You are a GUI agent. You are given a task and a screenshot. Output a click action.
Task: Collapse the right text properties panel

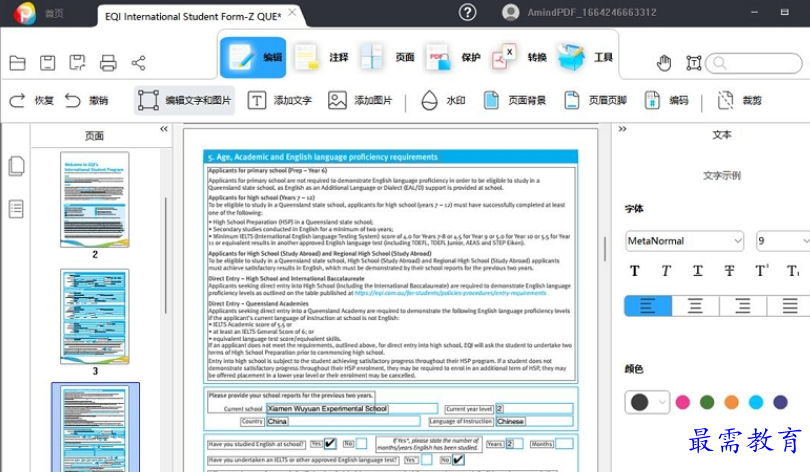point(622,129)
